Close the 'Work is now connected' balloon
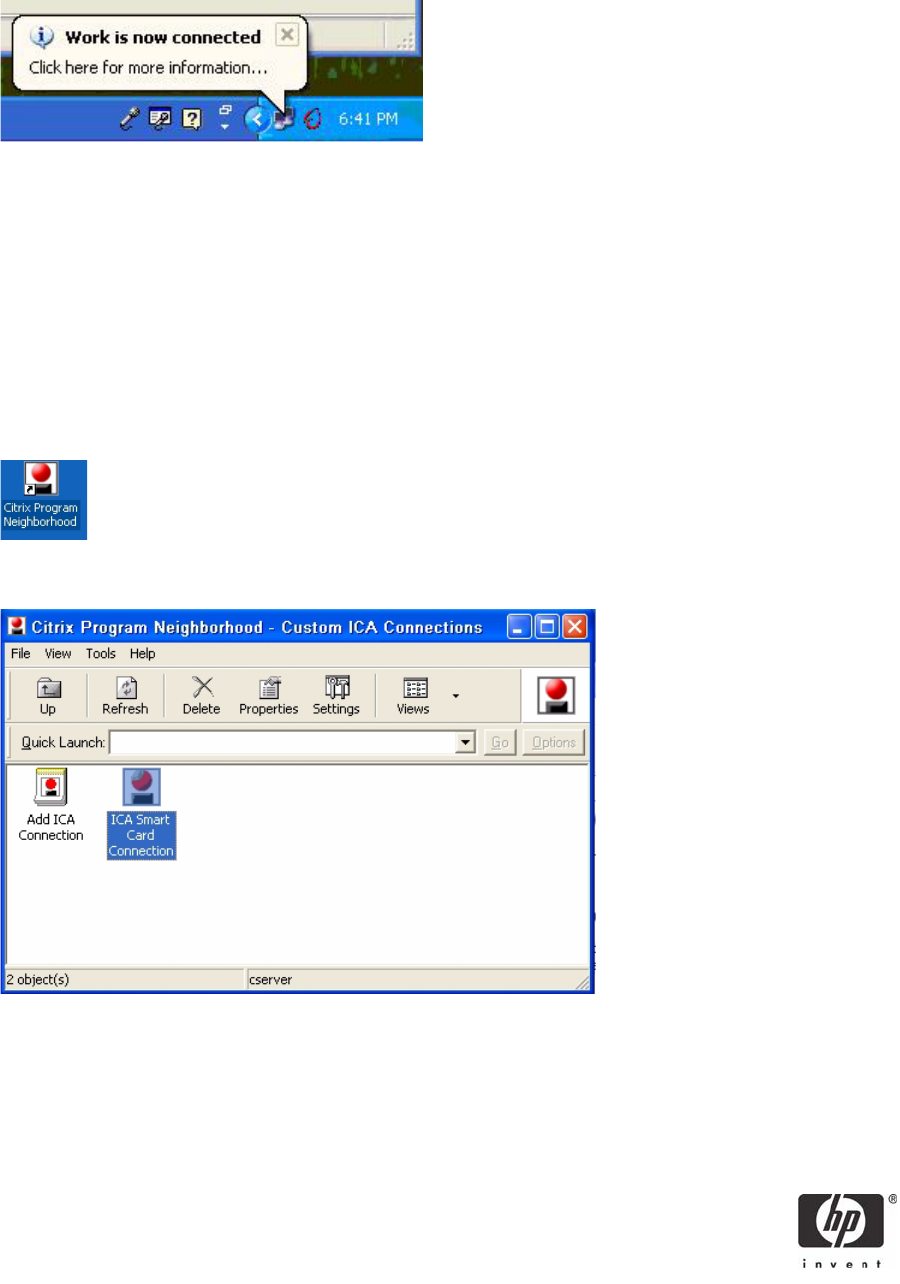Viewport: 900px width, 1284px height. click(x=287, y=36)
